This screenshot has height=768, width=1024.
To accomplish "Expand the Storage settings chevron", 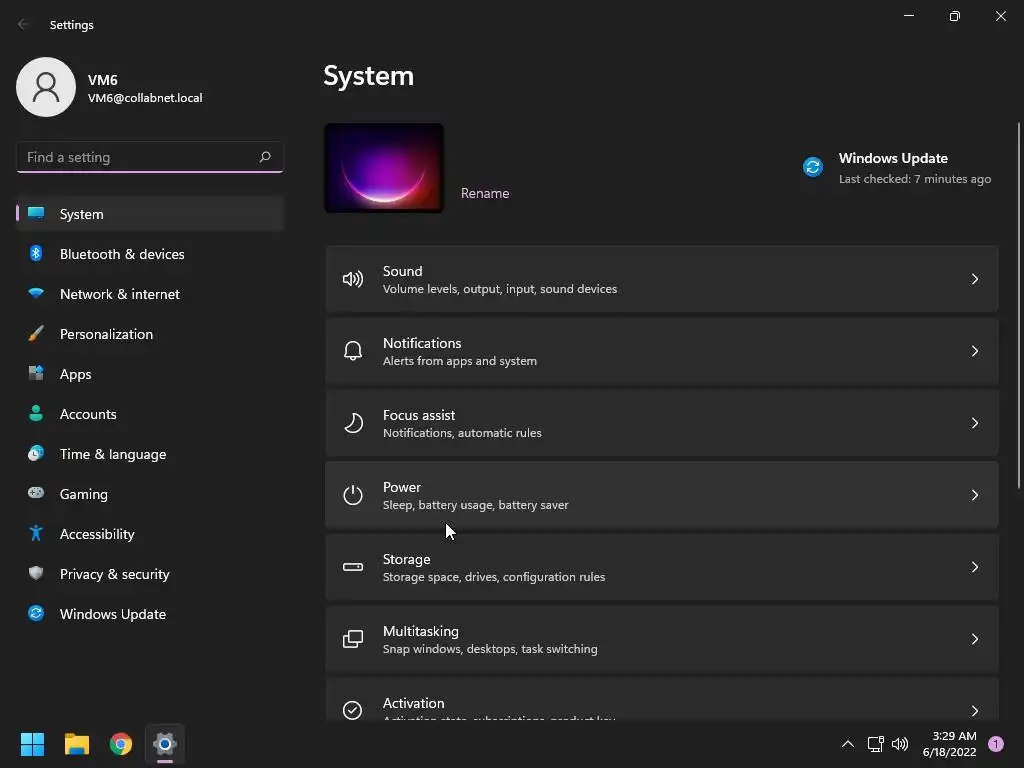I will (x=974, y=567).
